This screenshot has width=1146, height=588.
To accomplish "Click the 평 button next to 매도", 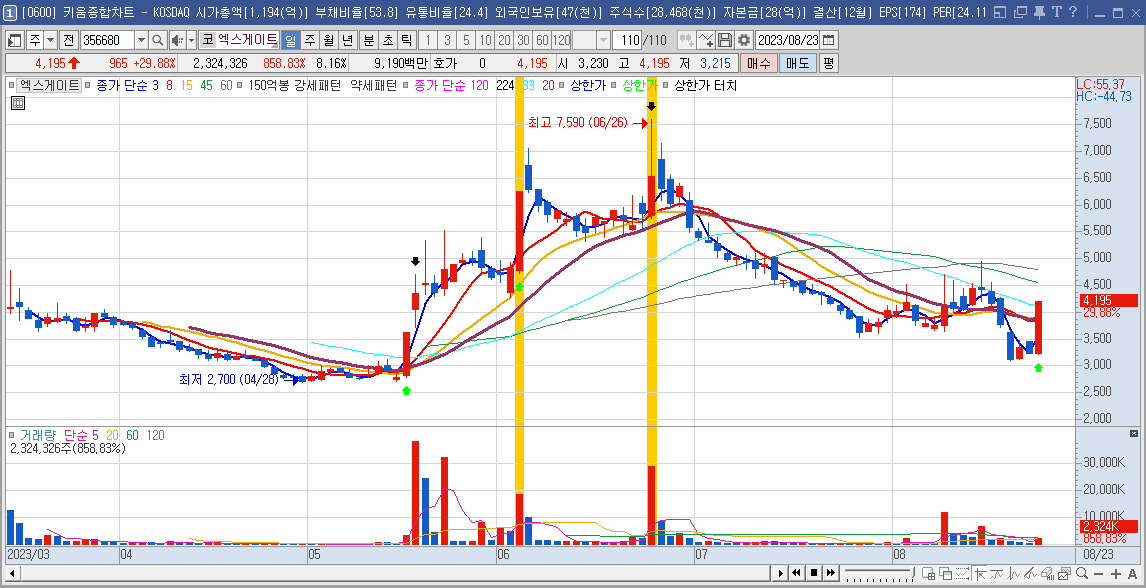I will tap(828, 63).
